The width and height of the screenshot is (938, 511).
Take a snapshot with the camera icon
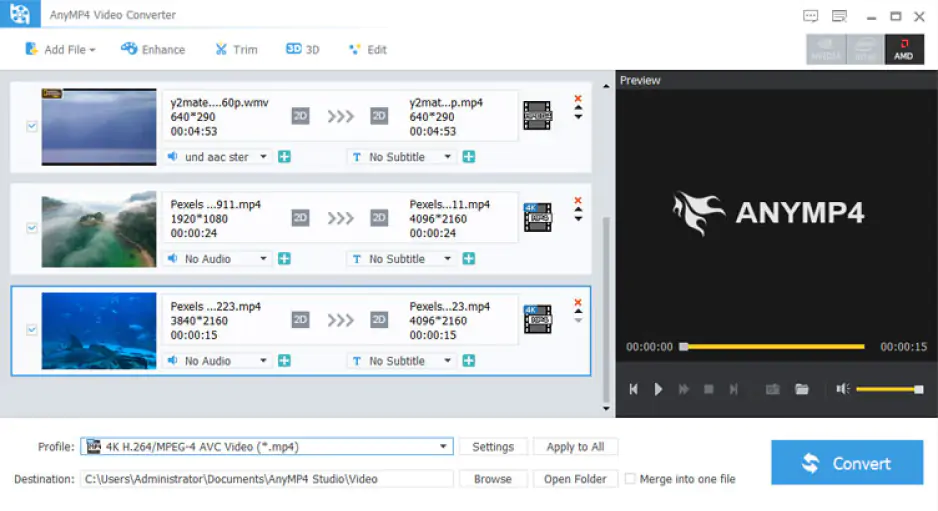pos(772,389)
